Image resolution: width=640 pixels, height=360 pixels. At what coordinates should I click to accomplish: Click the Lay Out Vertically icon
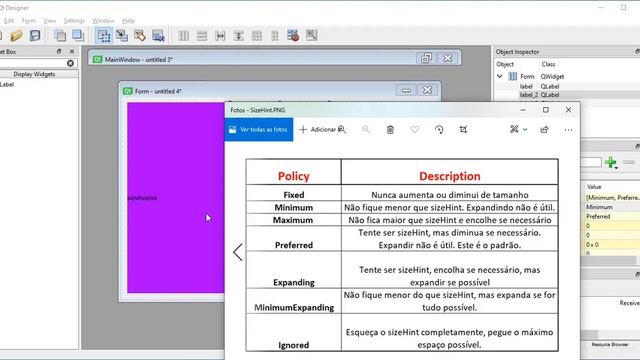click(202, 36)
